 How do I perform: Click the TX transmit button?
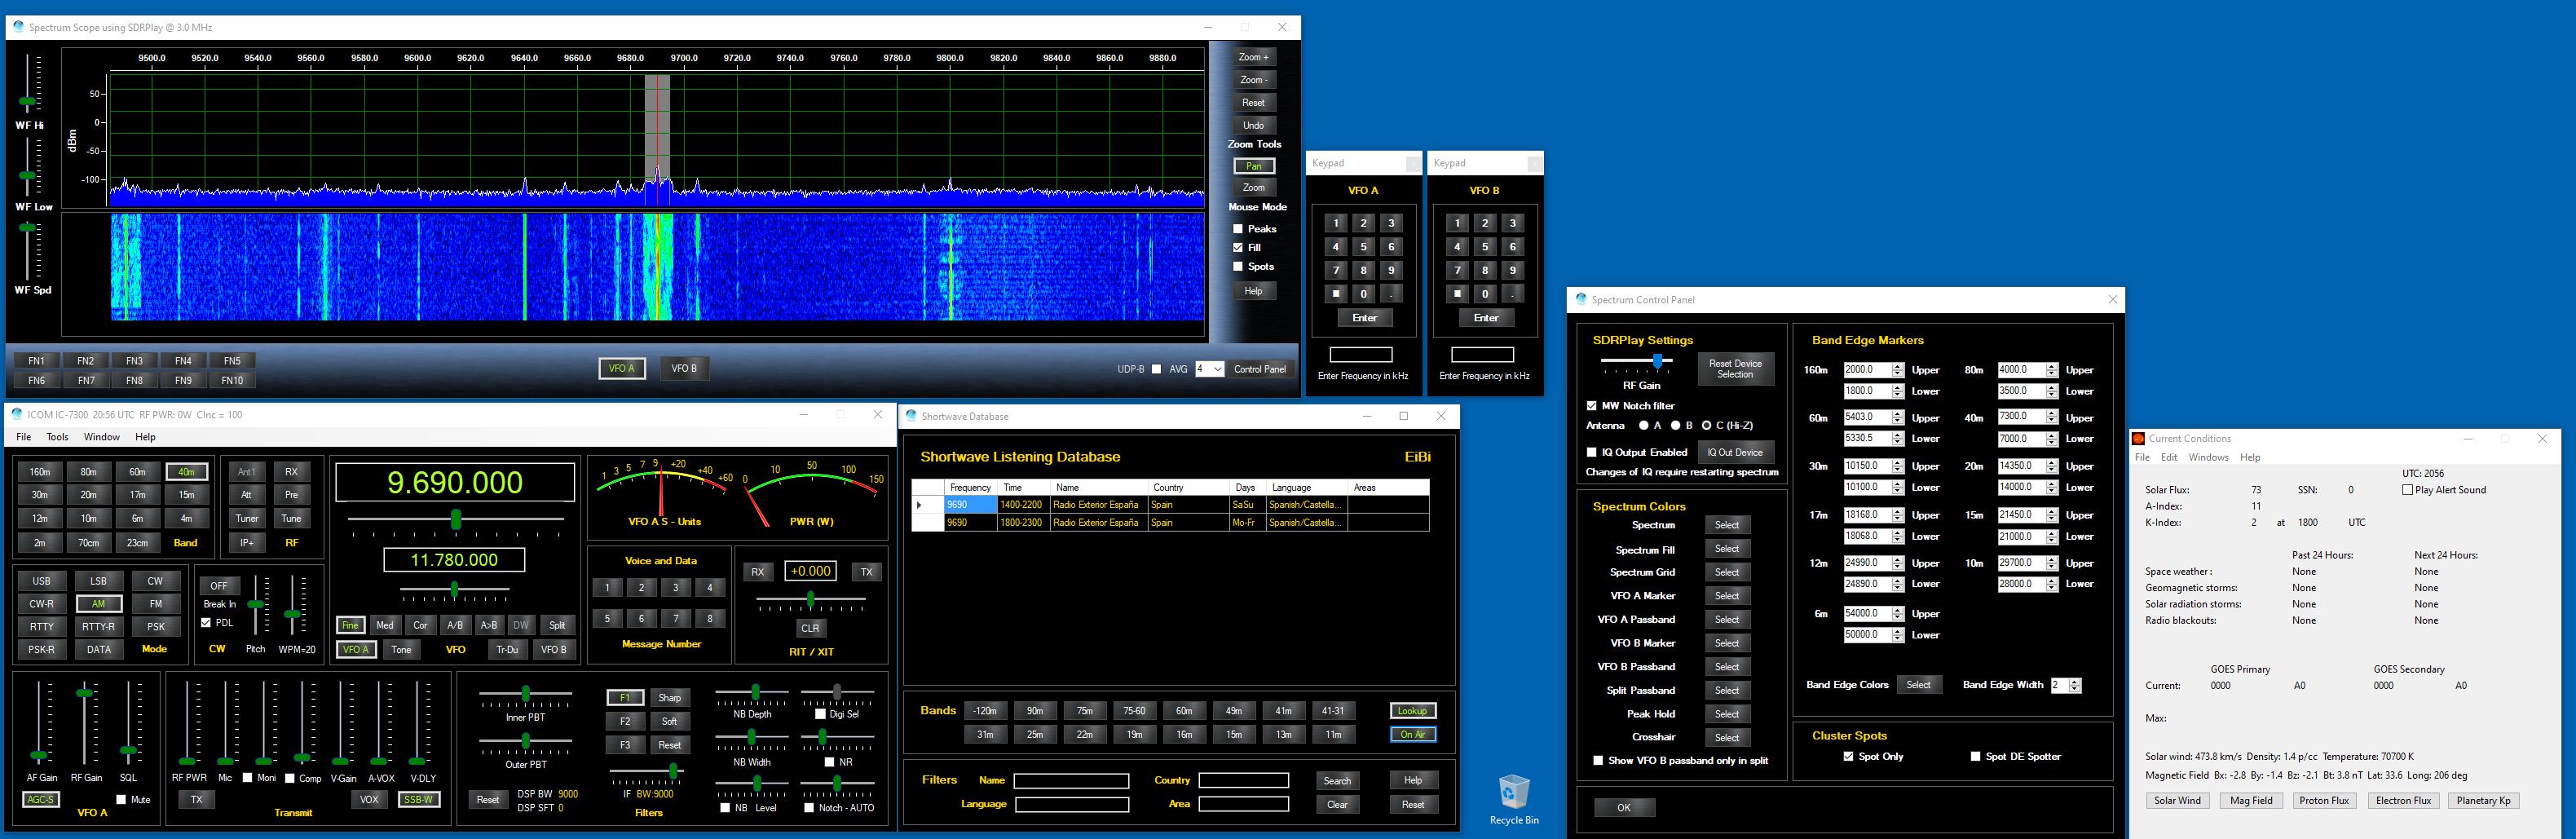pyautogui.click(x=196, y=799)
